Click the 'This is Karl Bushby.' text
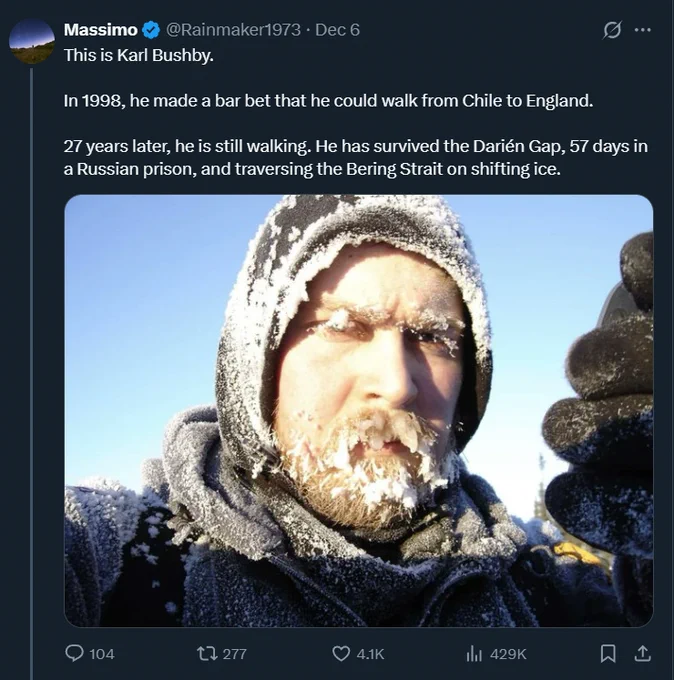 pyautogui.click(x=138, y=54)
